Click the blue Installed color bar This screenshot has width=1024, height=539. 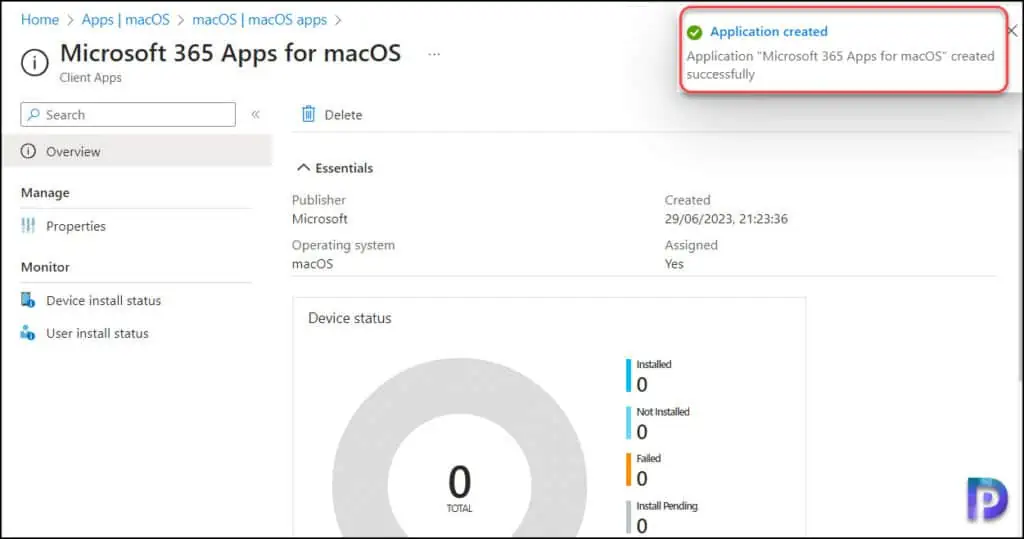click(628, 376)
